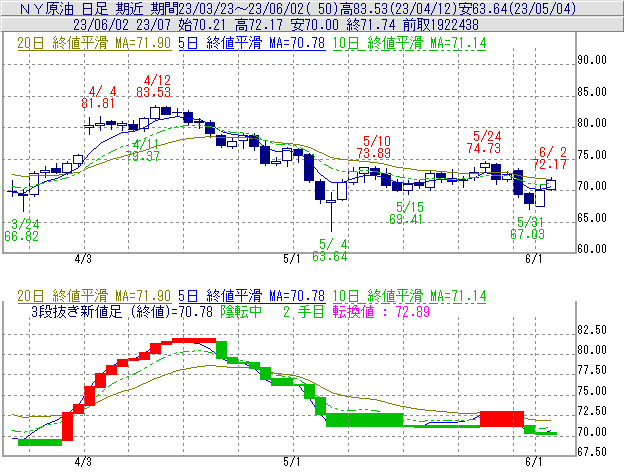Click the 67.50 axis label in lower chart
This screenshot has width=624, height=475.
coord(592,452)
